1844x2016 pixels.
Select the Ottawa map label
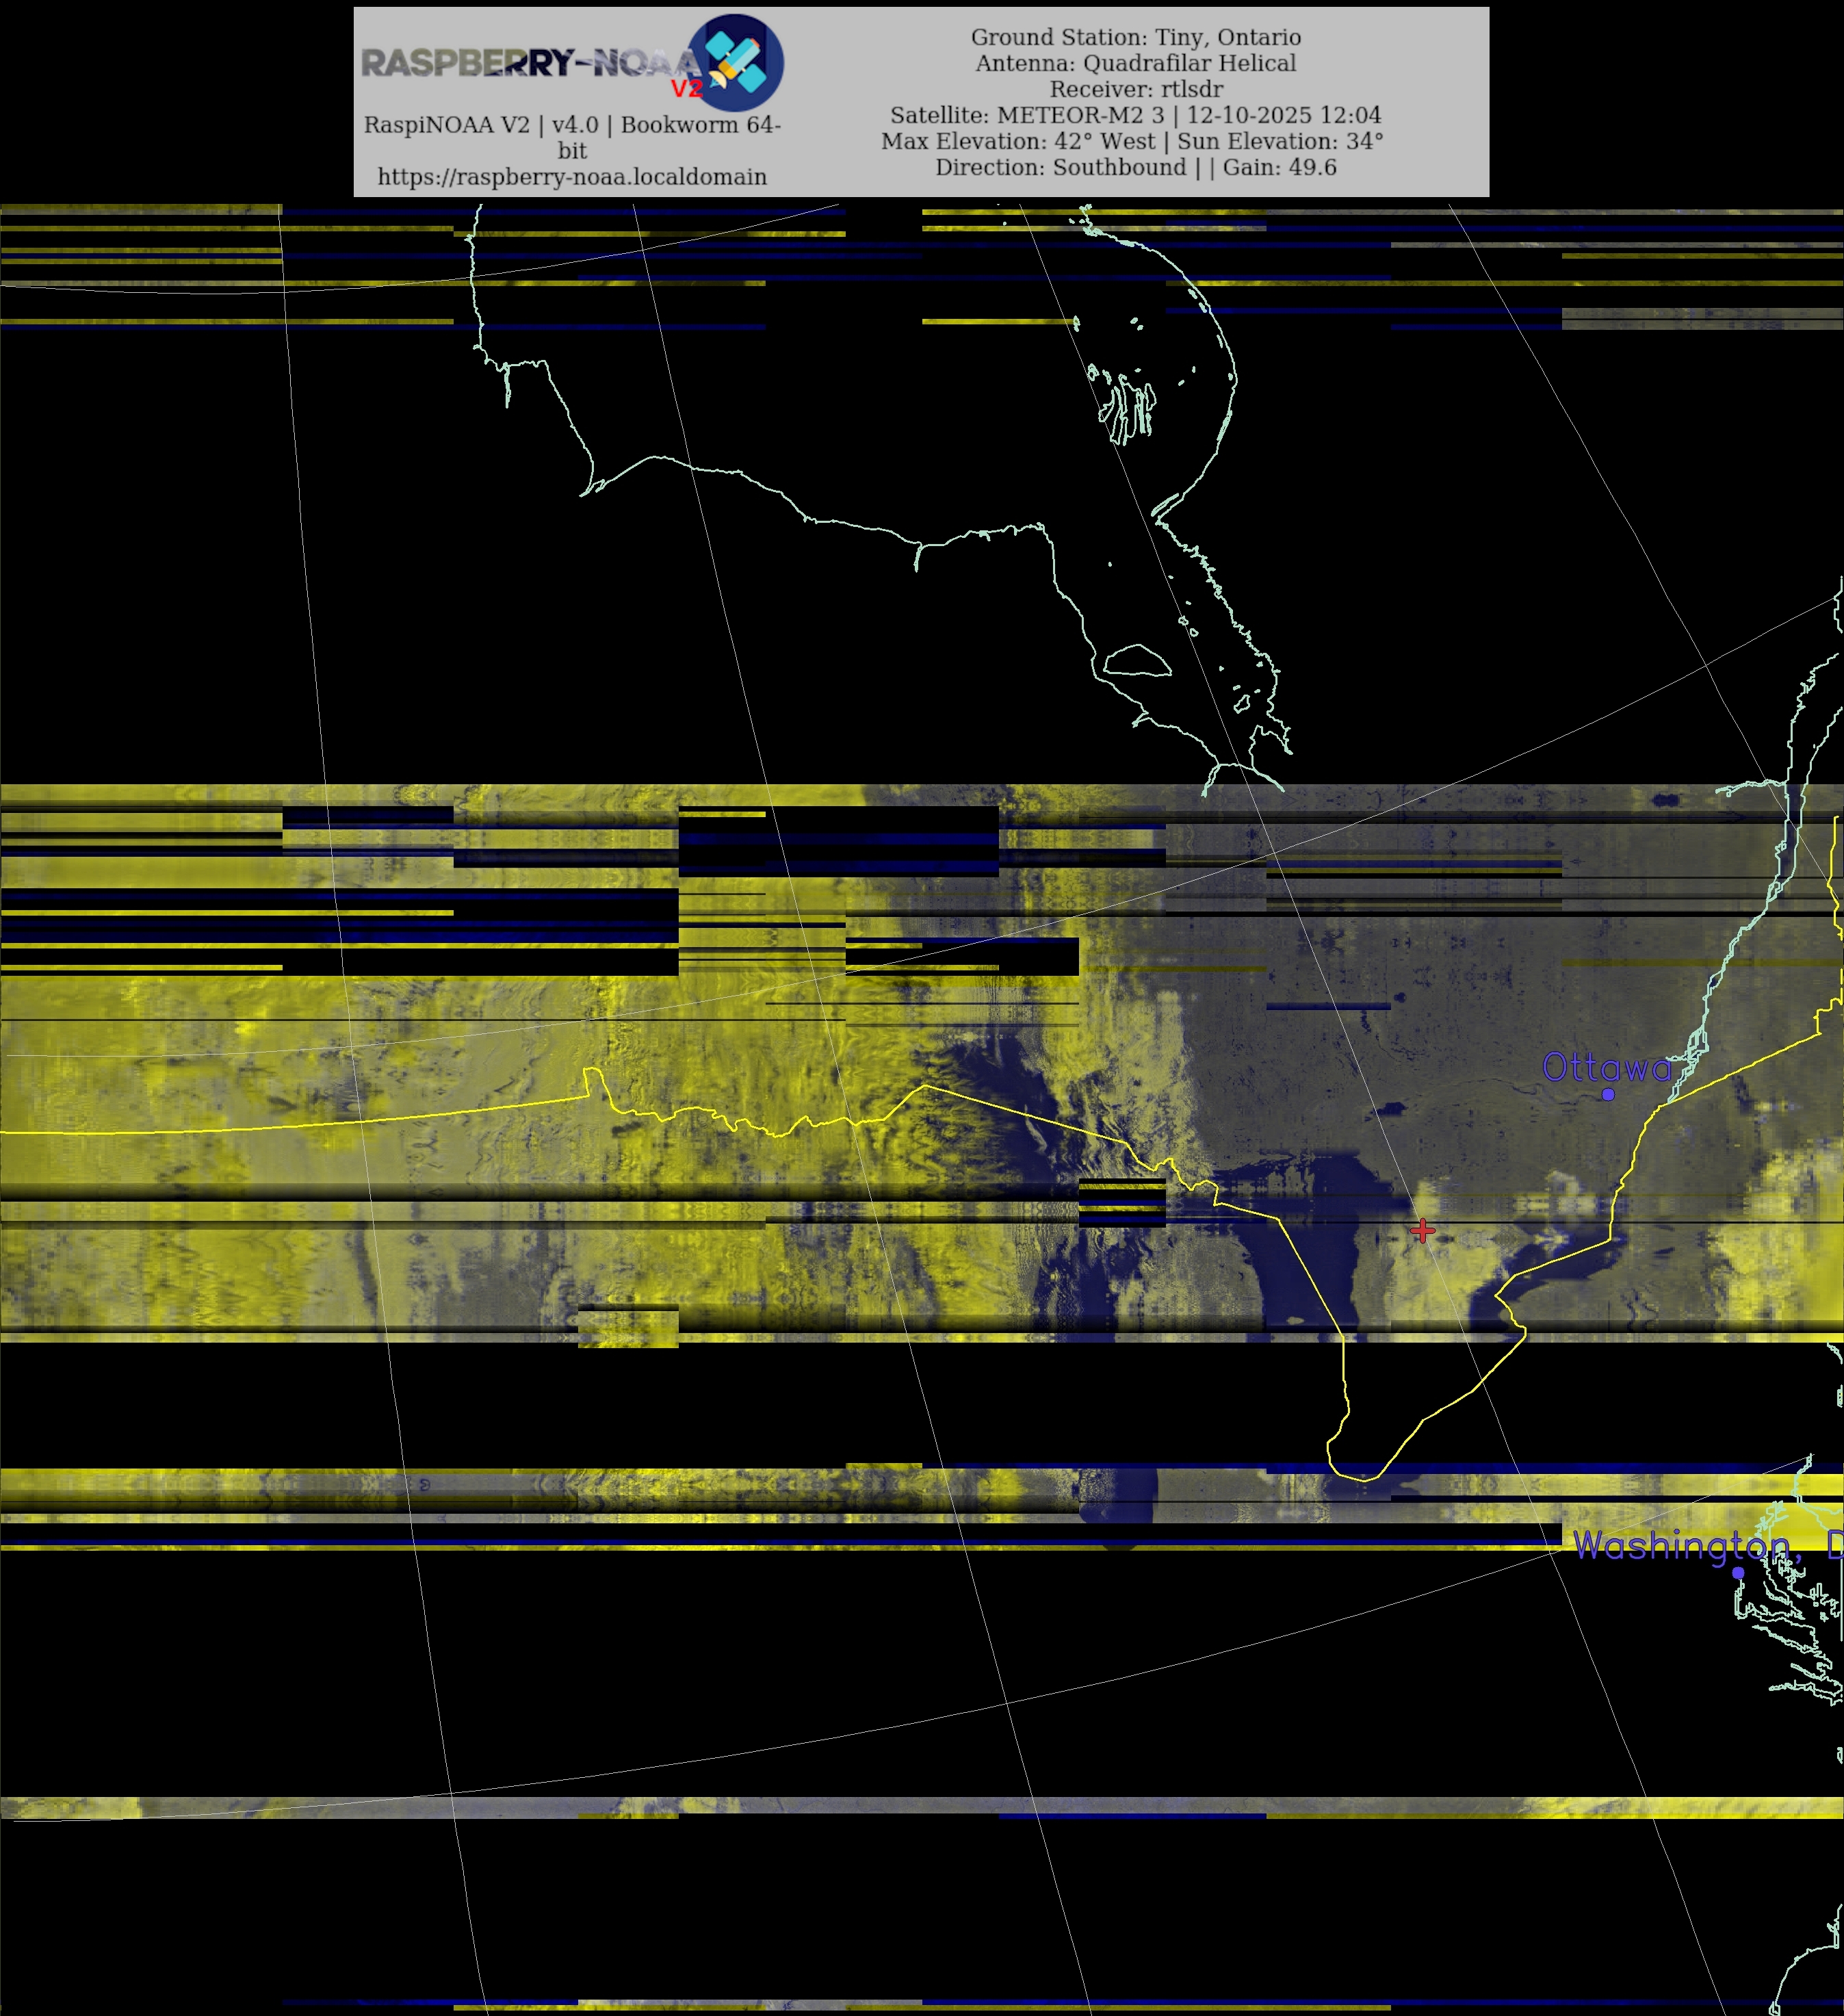[1606, 1067]
